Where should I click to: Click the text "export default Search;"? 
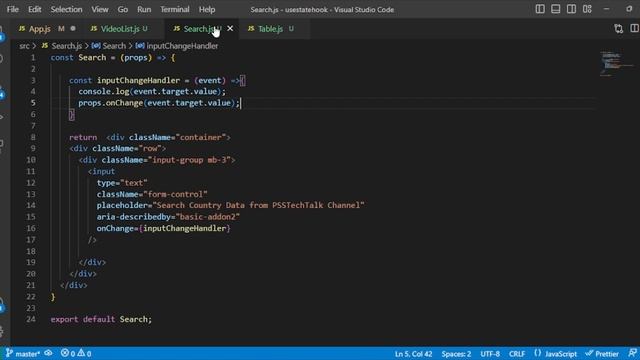click(x=101, y=319)
